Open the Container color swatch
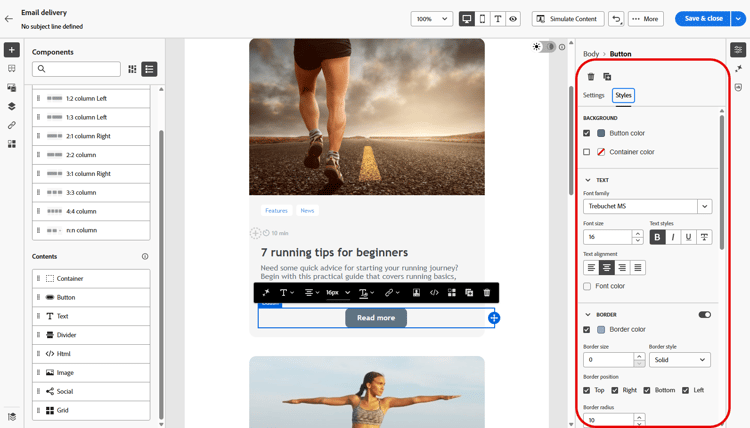 point(601,152)
